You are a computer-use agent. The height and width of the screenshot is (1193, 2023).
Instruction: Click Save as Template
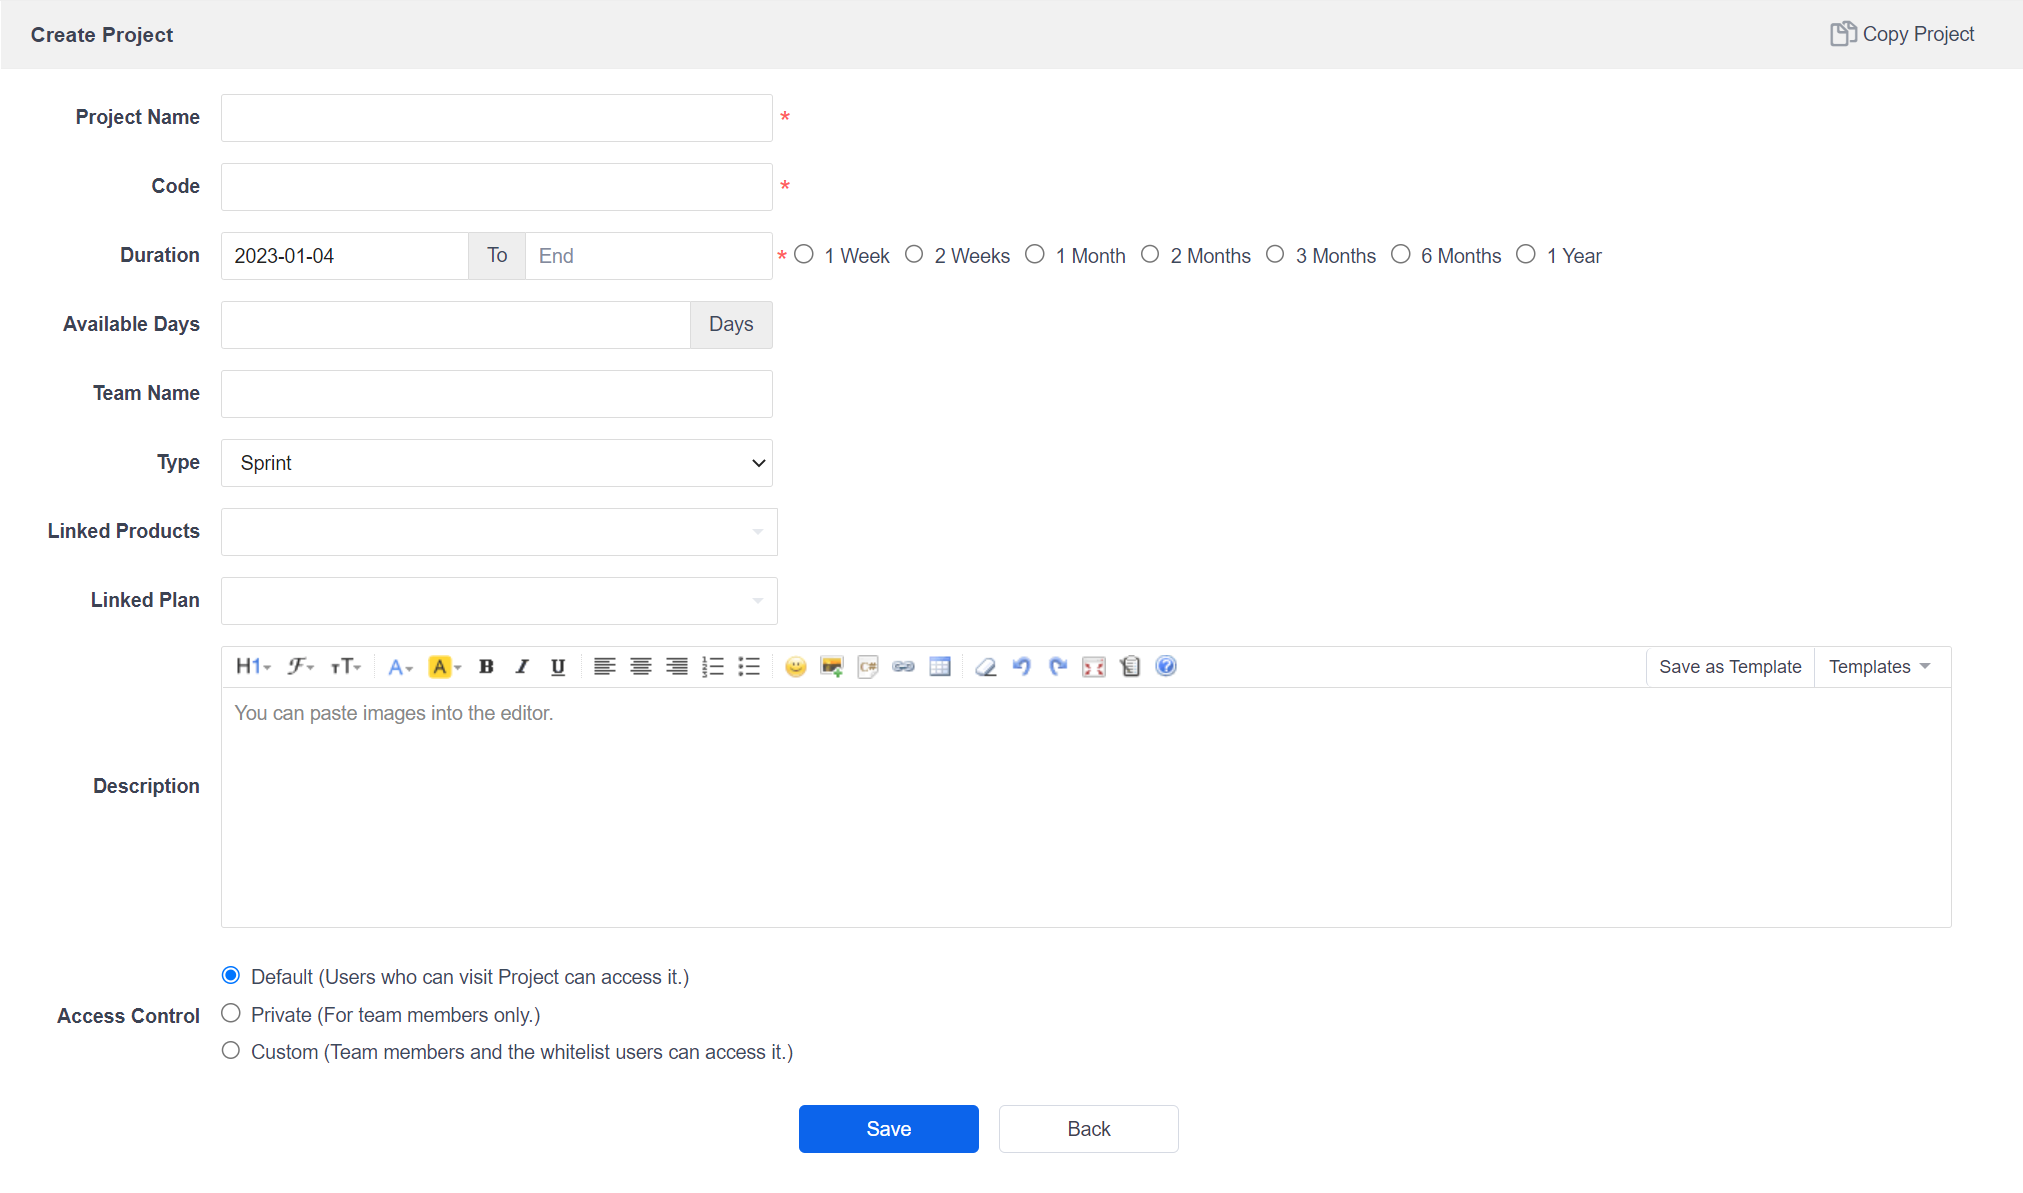tap(1729, 667)
